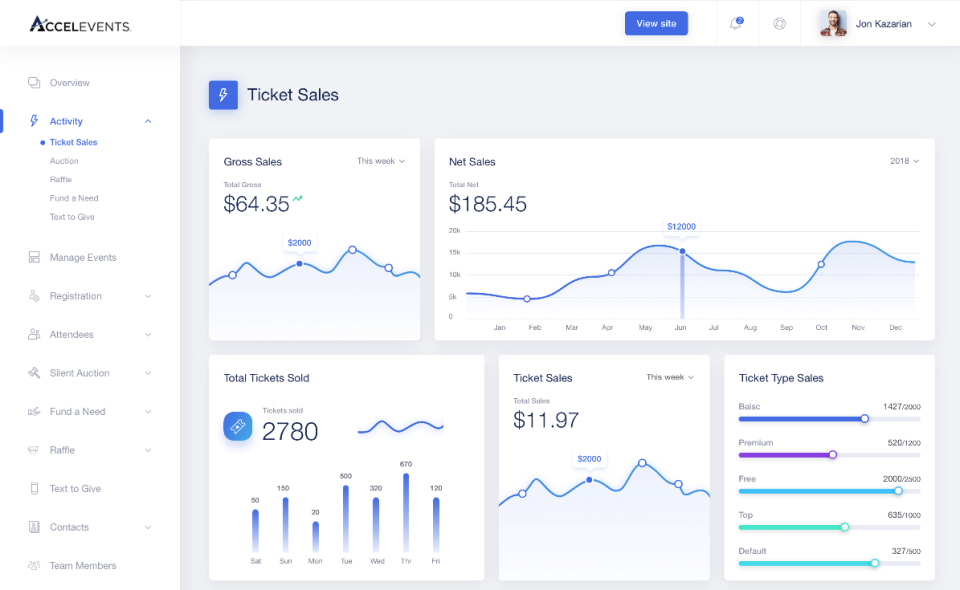Expand the Registration sidebar chevron
Image resolution: width=960 pixels, height=590 pixels.
tap(148, 296)
